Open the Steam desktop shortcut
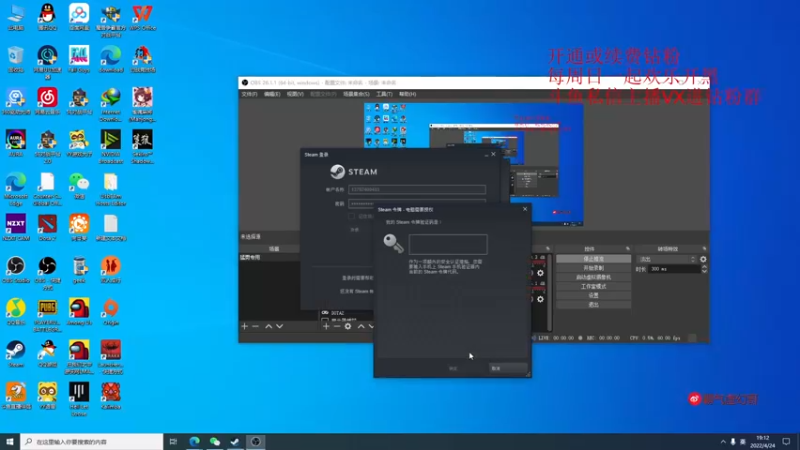800x450 pixels. pyautogui.click(x=16, y=353)
